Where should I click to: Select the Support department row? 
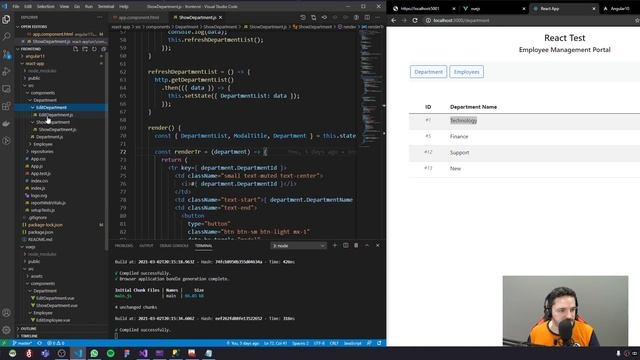tap(524, 153)
